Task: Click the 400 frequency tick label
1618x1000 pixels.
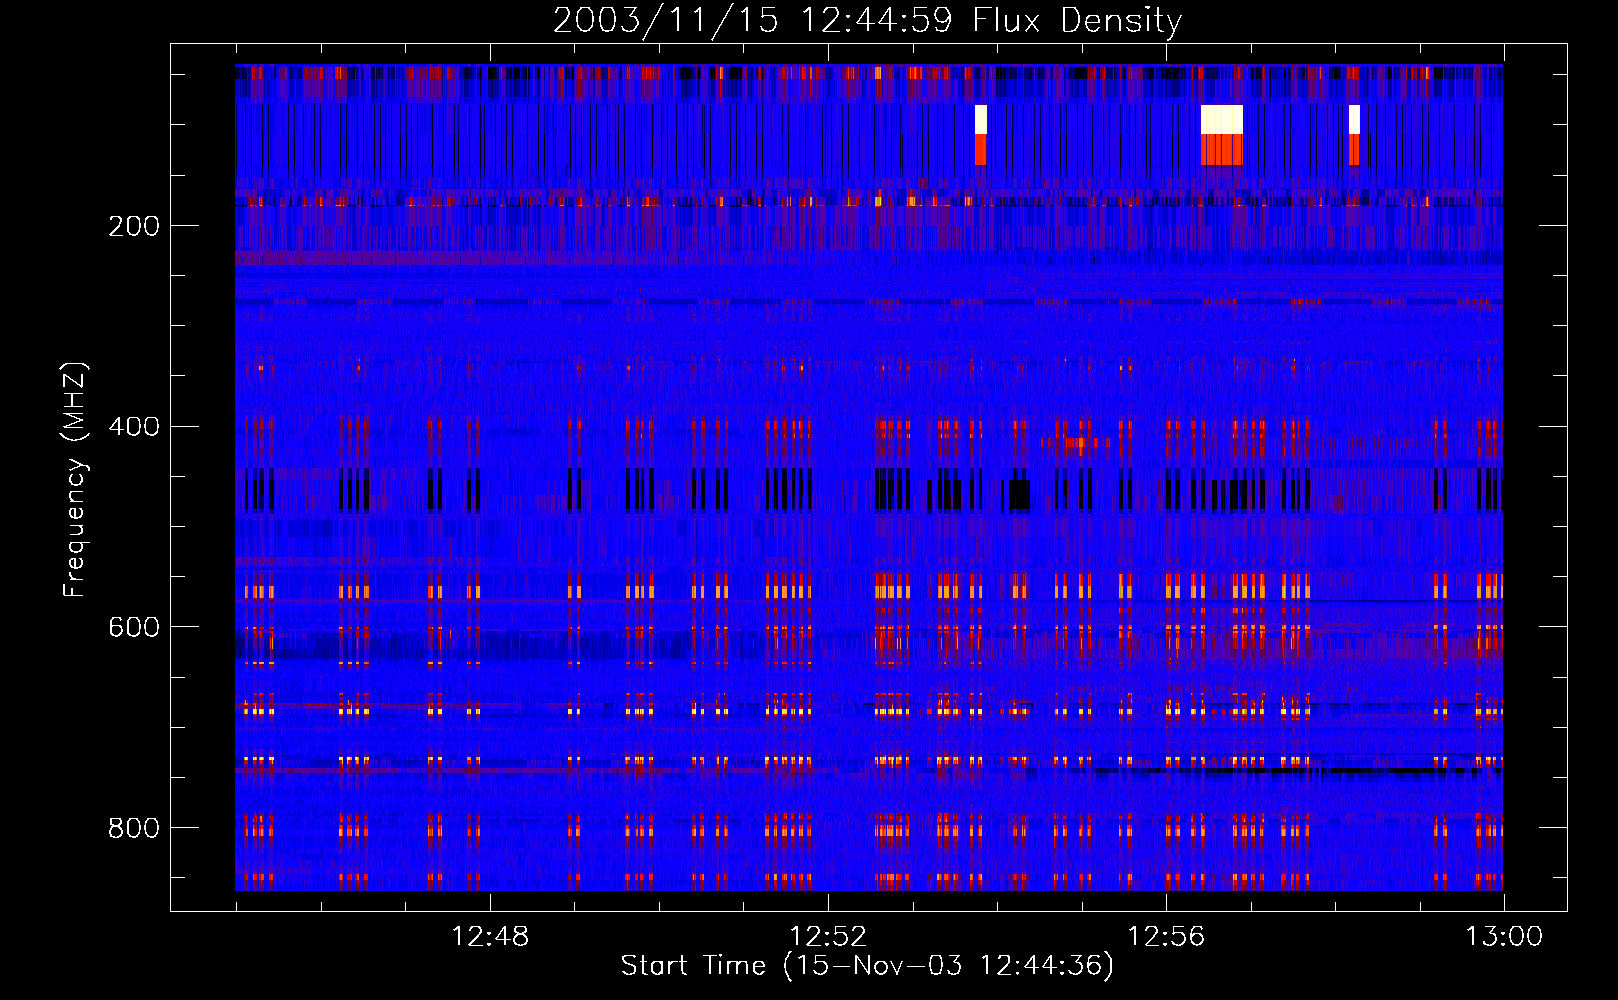Action: pyautogui.click(x=134, y=427)
